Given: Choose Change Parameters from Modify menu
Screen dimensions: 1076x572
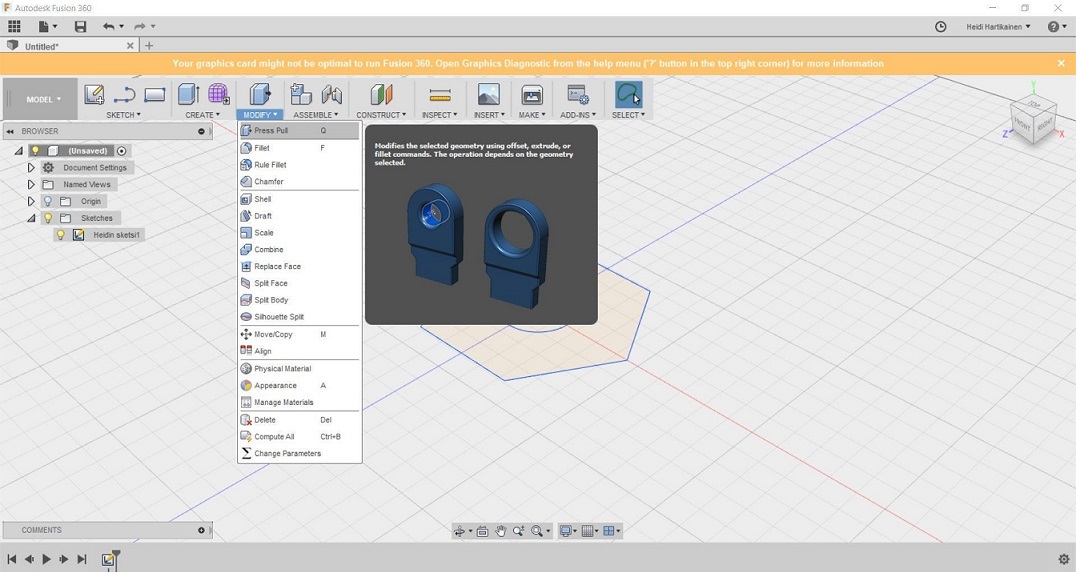Looking at the screenshot, I should (299, 453).
